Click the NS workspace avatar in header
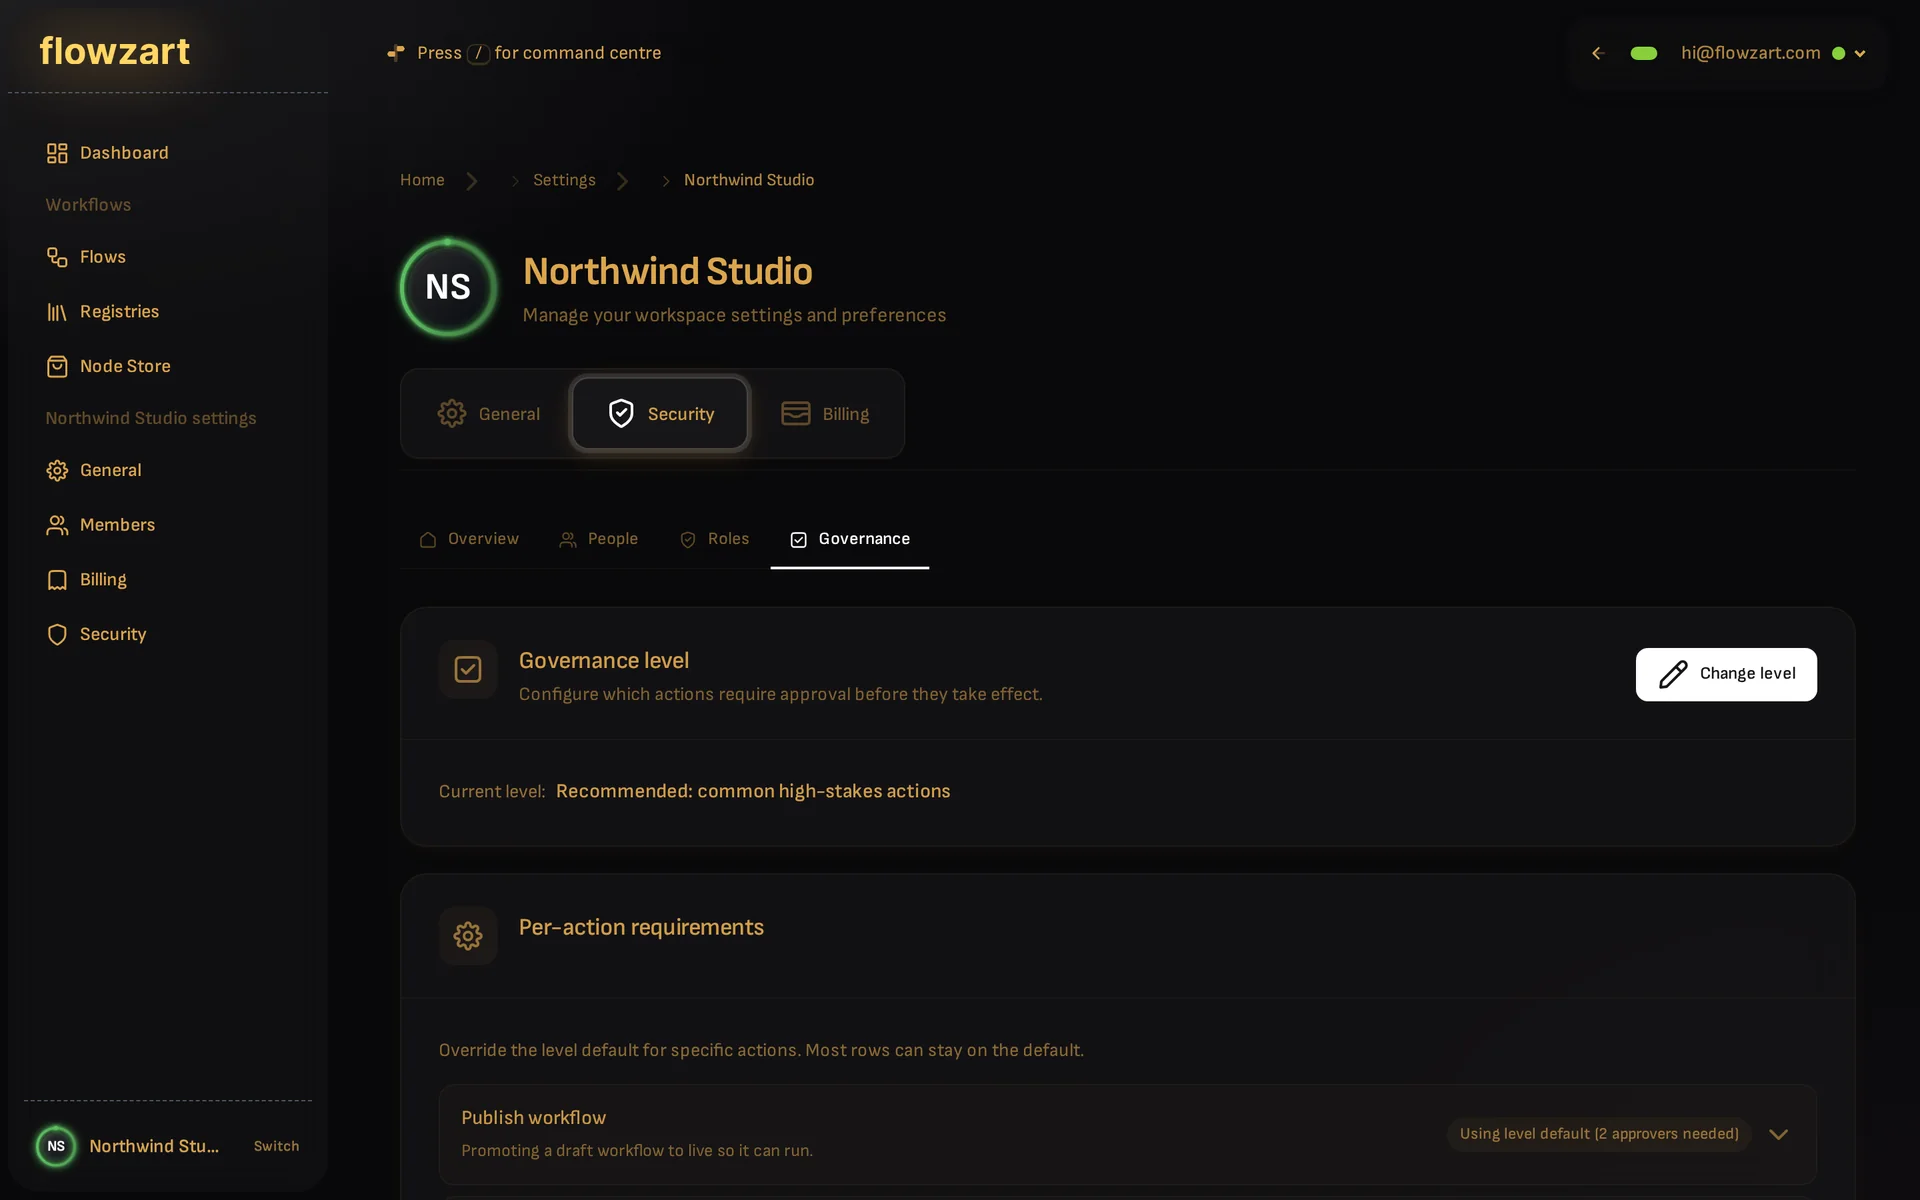 [x=448, y=287]
